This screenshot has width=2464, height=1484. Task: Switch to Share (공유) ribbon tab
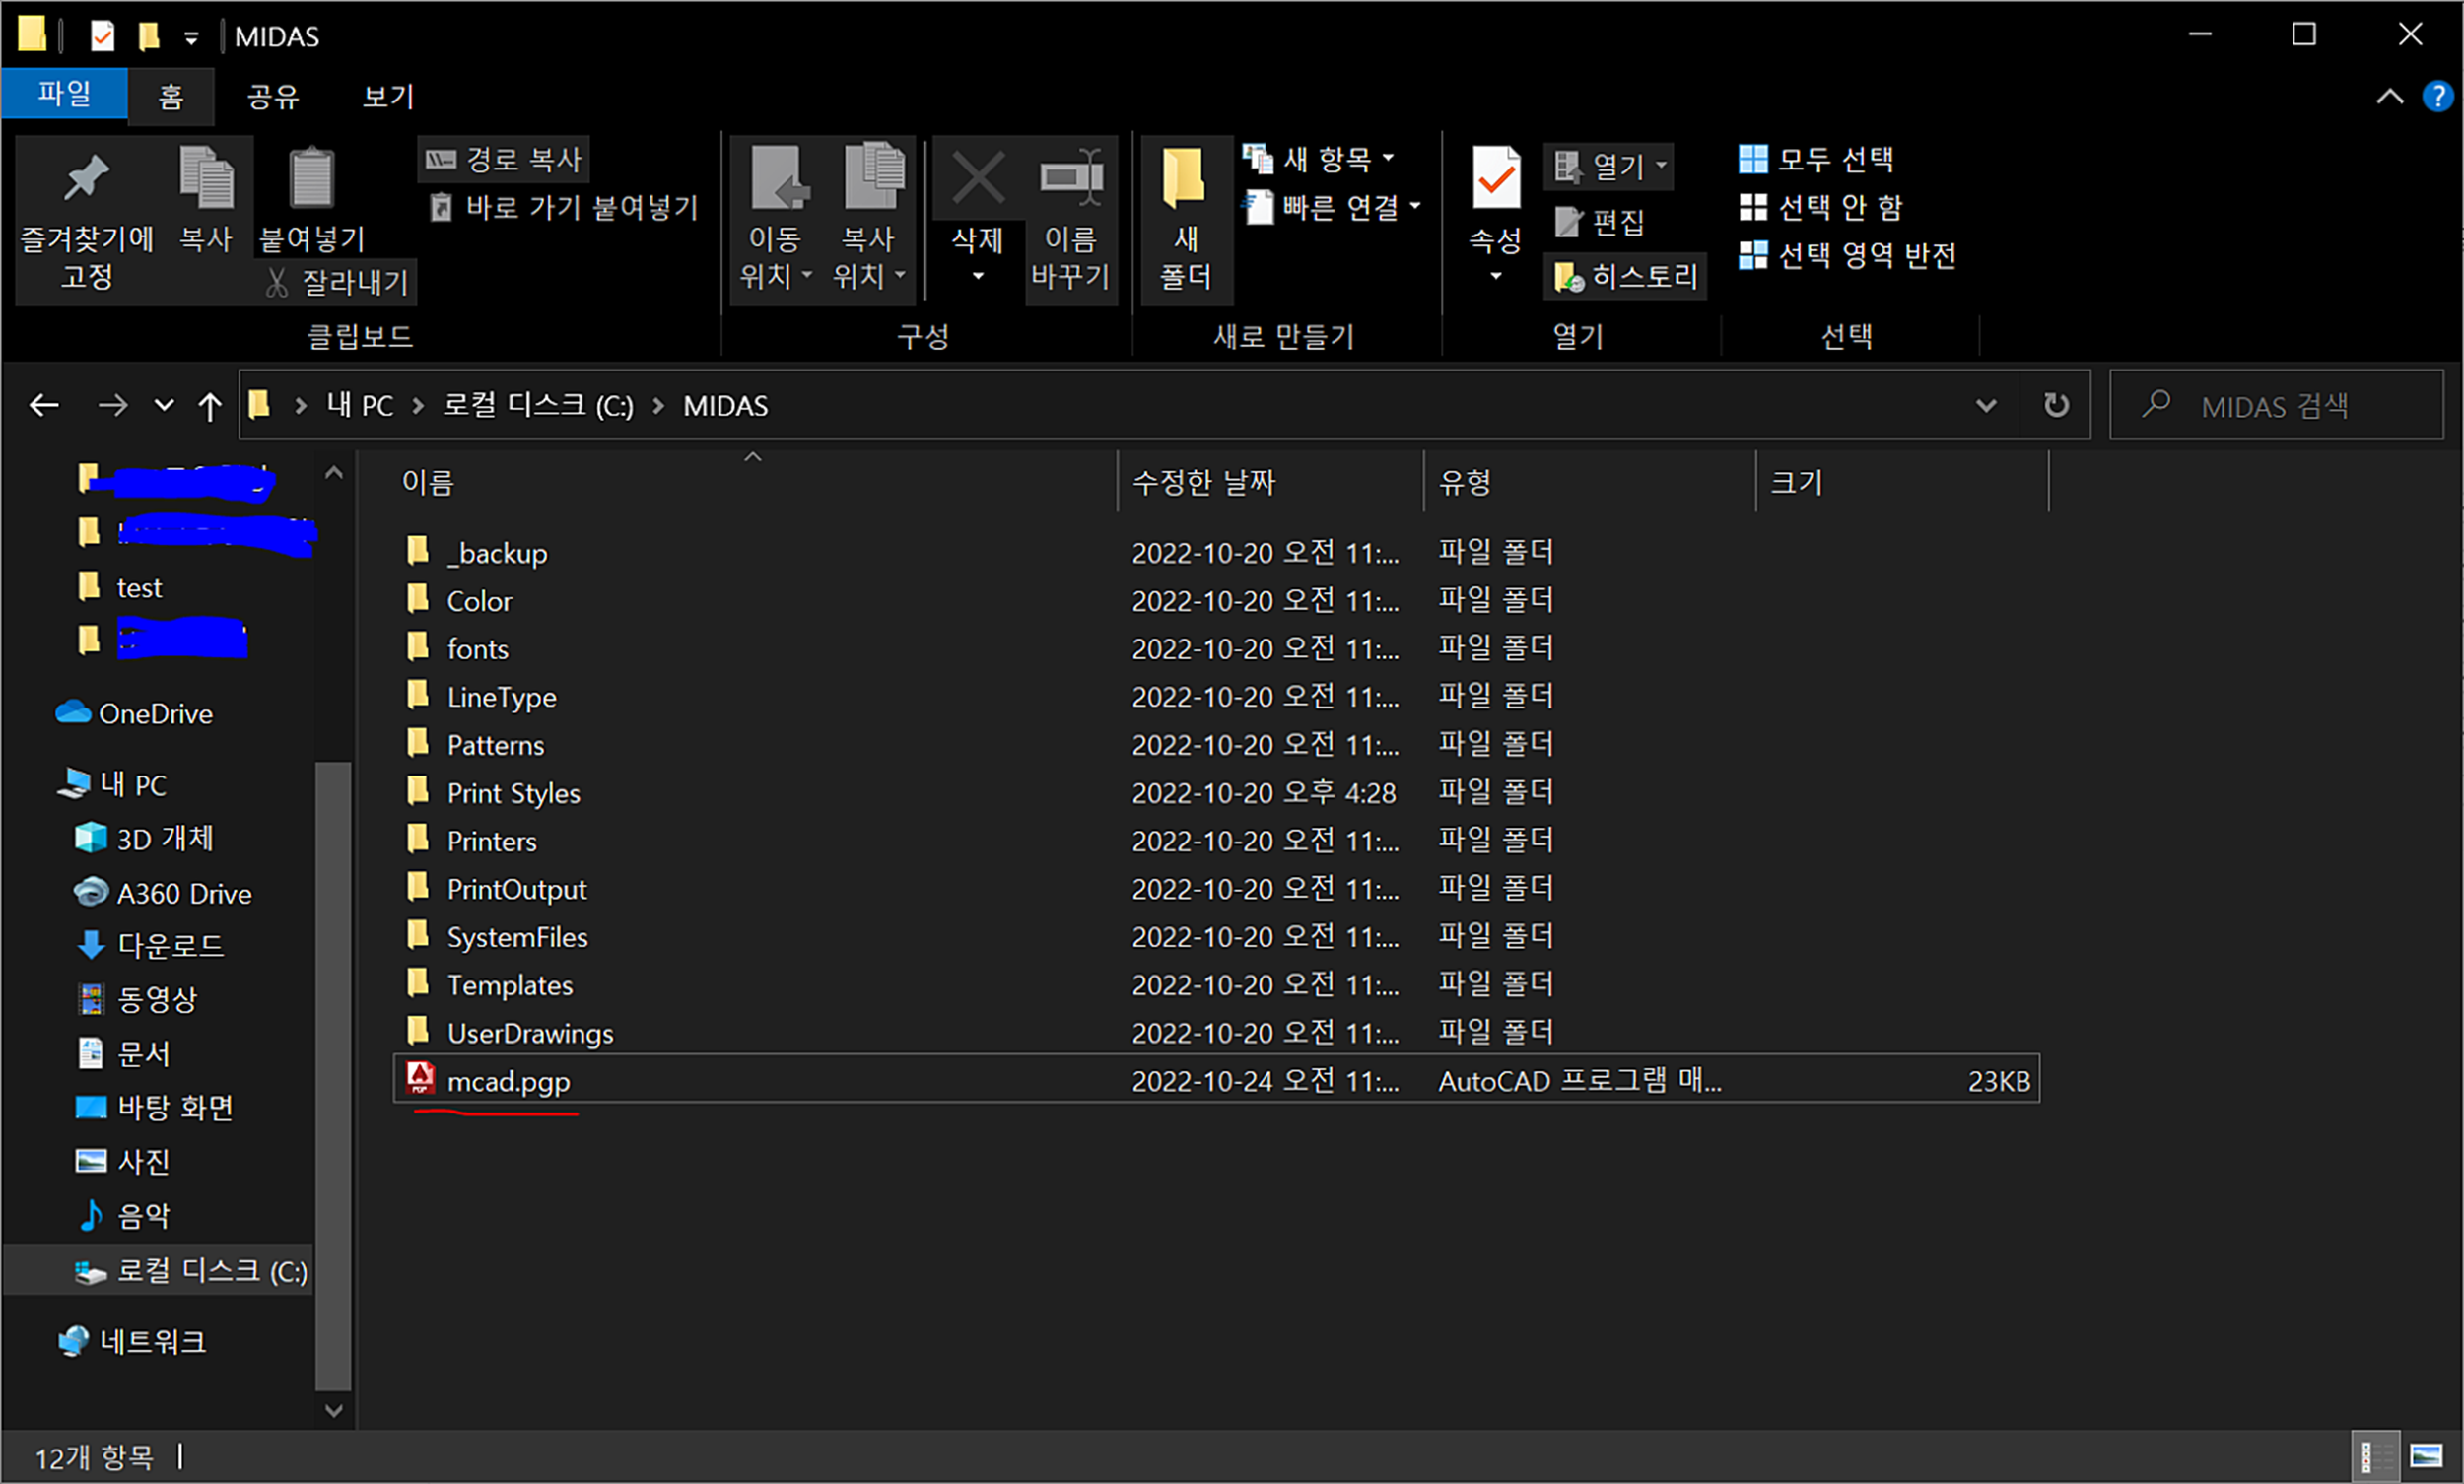coord(273,96)
